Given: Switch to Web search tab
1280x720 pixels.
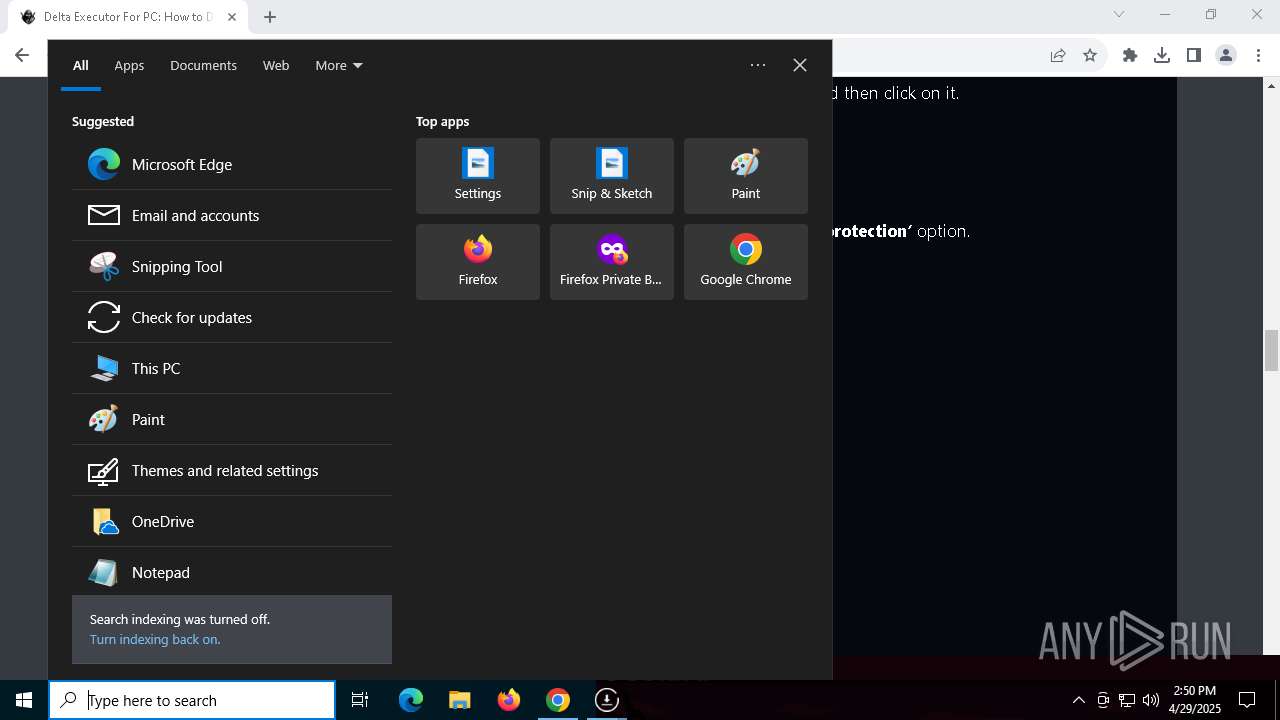Looking at the screenshot, I should click(276, 65).
